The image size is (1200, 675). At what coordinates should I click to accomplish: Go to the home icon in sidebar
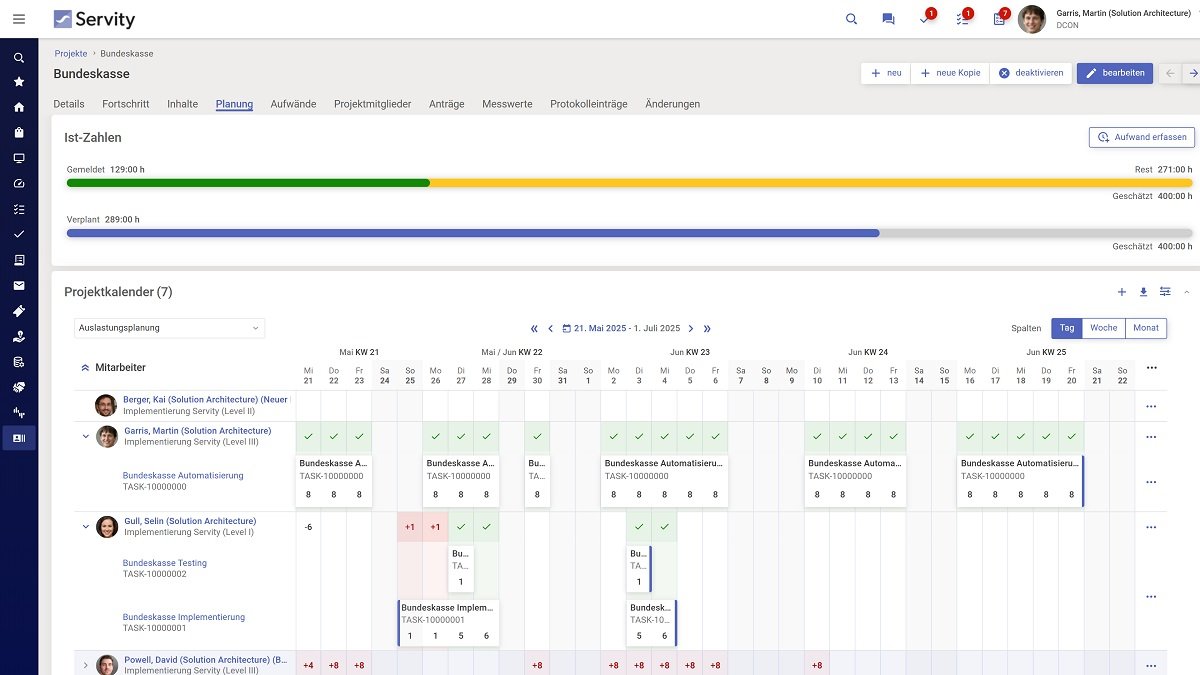pyautogui.click(x=19, y=107)
